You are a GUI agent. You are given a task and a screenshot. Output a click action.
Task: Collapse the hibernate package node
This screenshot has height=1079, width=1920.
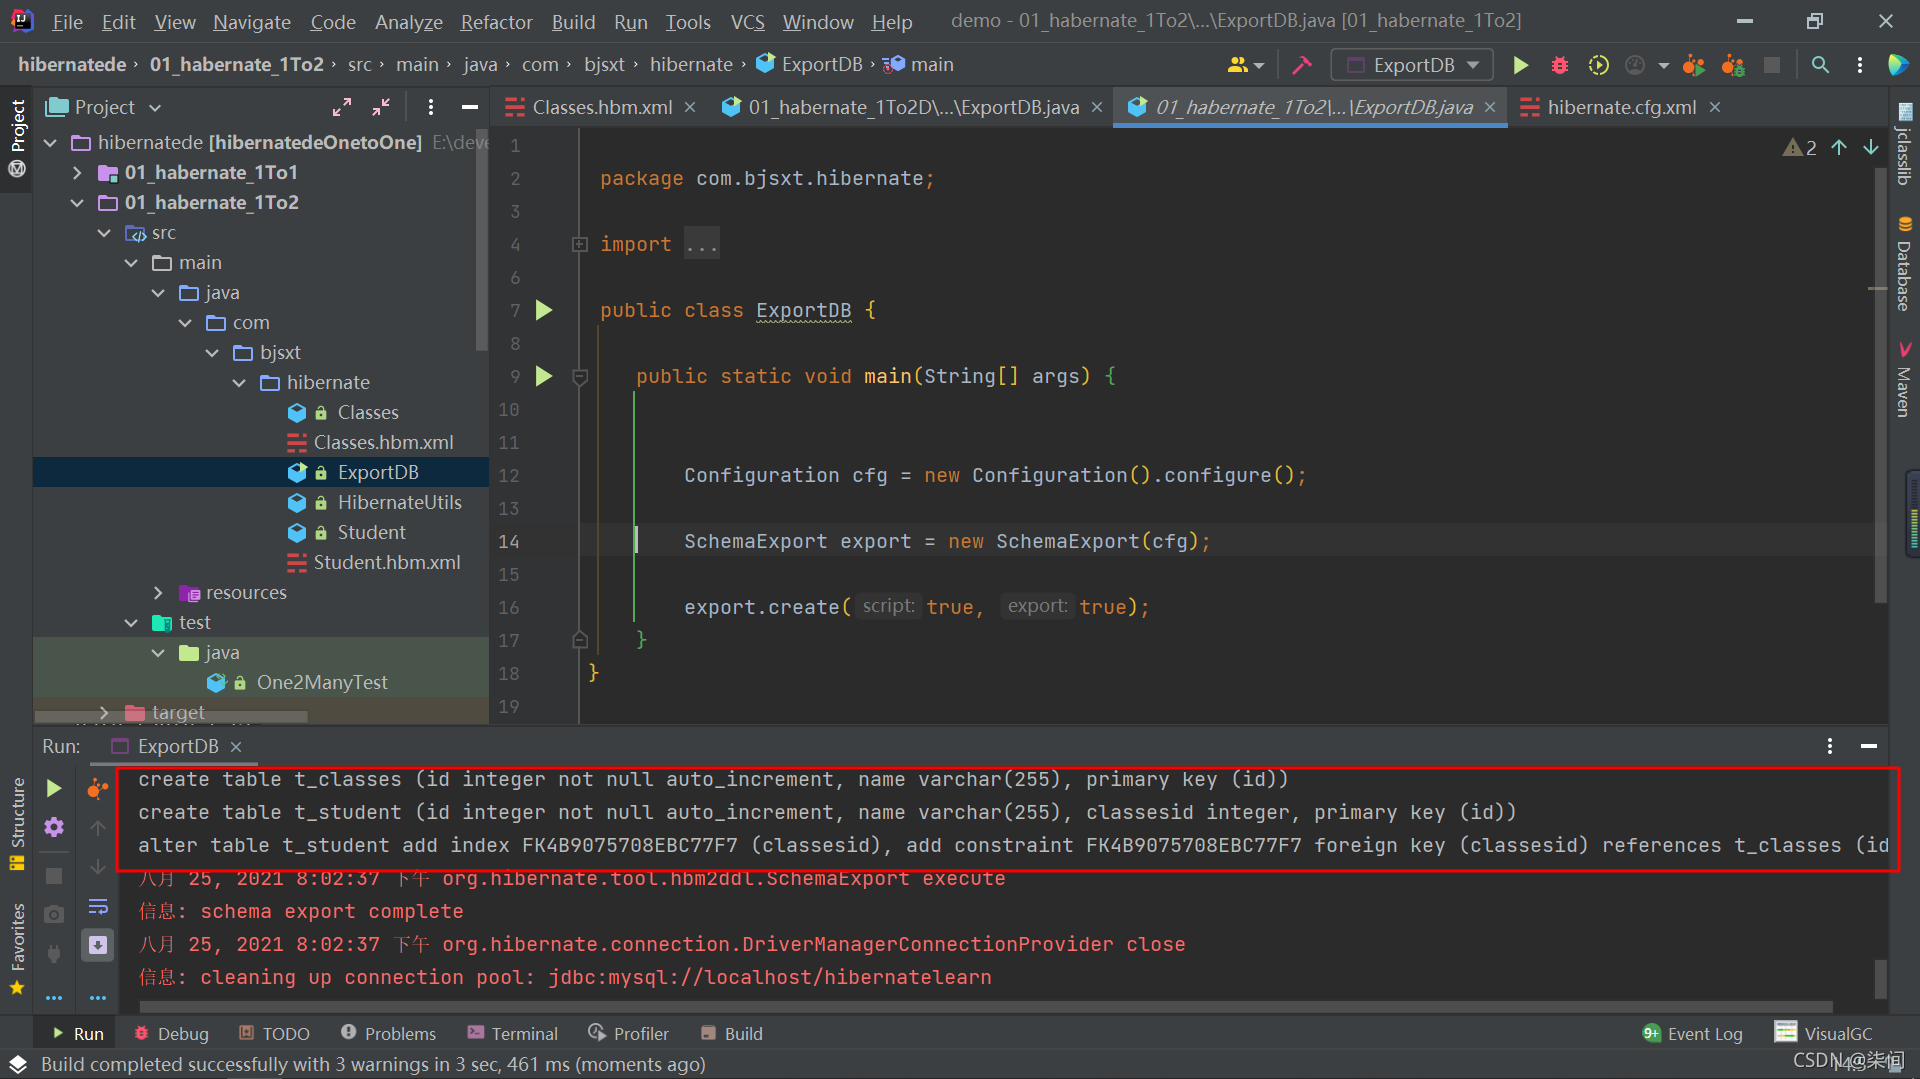(x=239, y=383)
